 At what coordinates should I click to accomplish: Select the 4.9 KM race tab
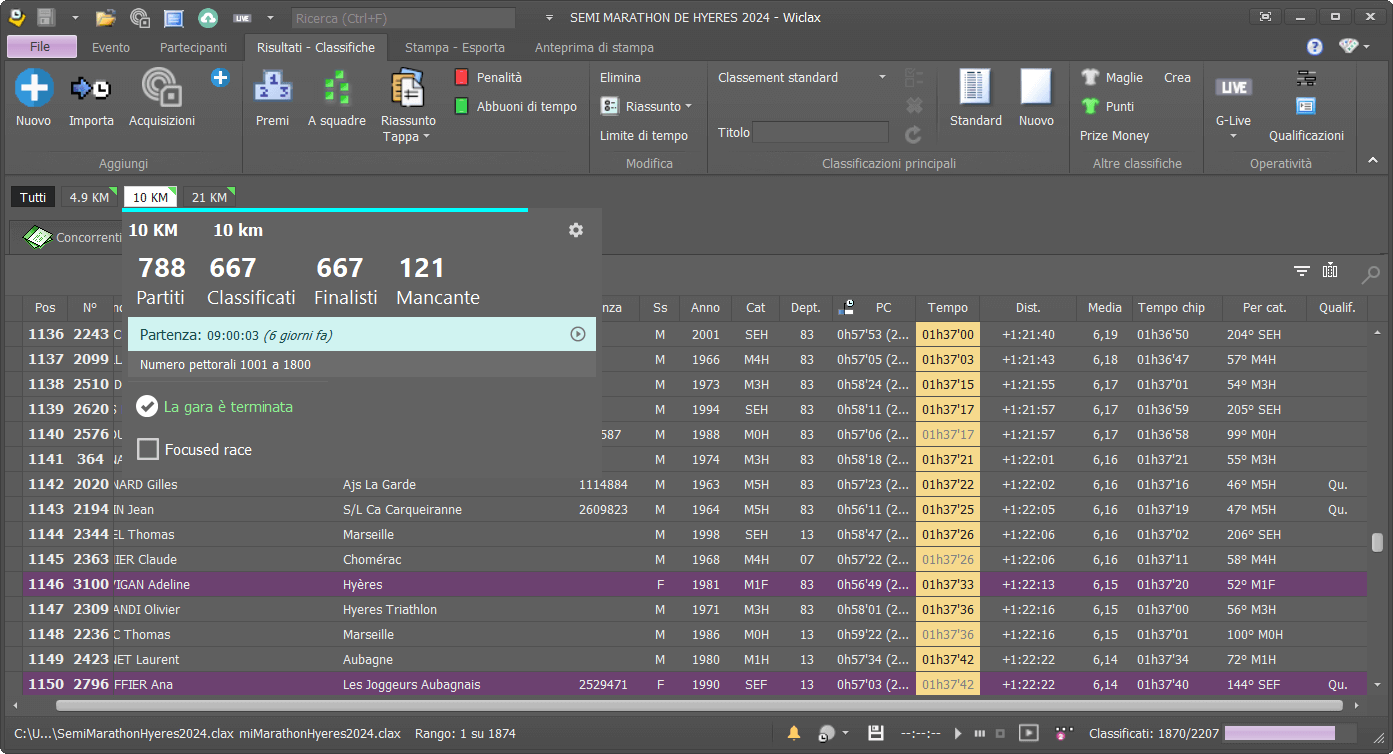[90, 197]
